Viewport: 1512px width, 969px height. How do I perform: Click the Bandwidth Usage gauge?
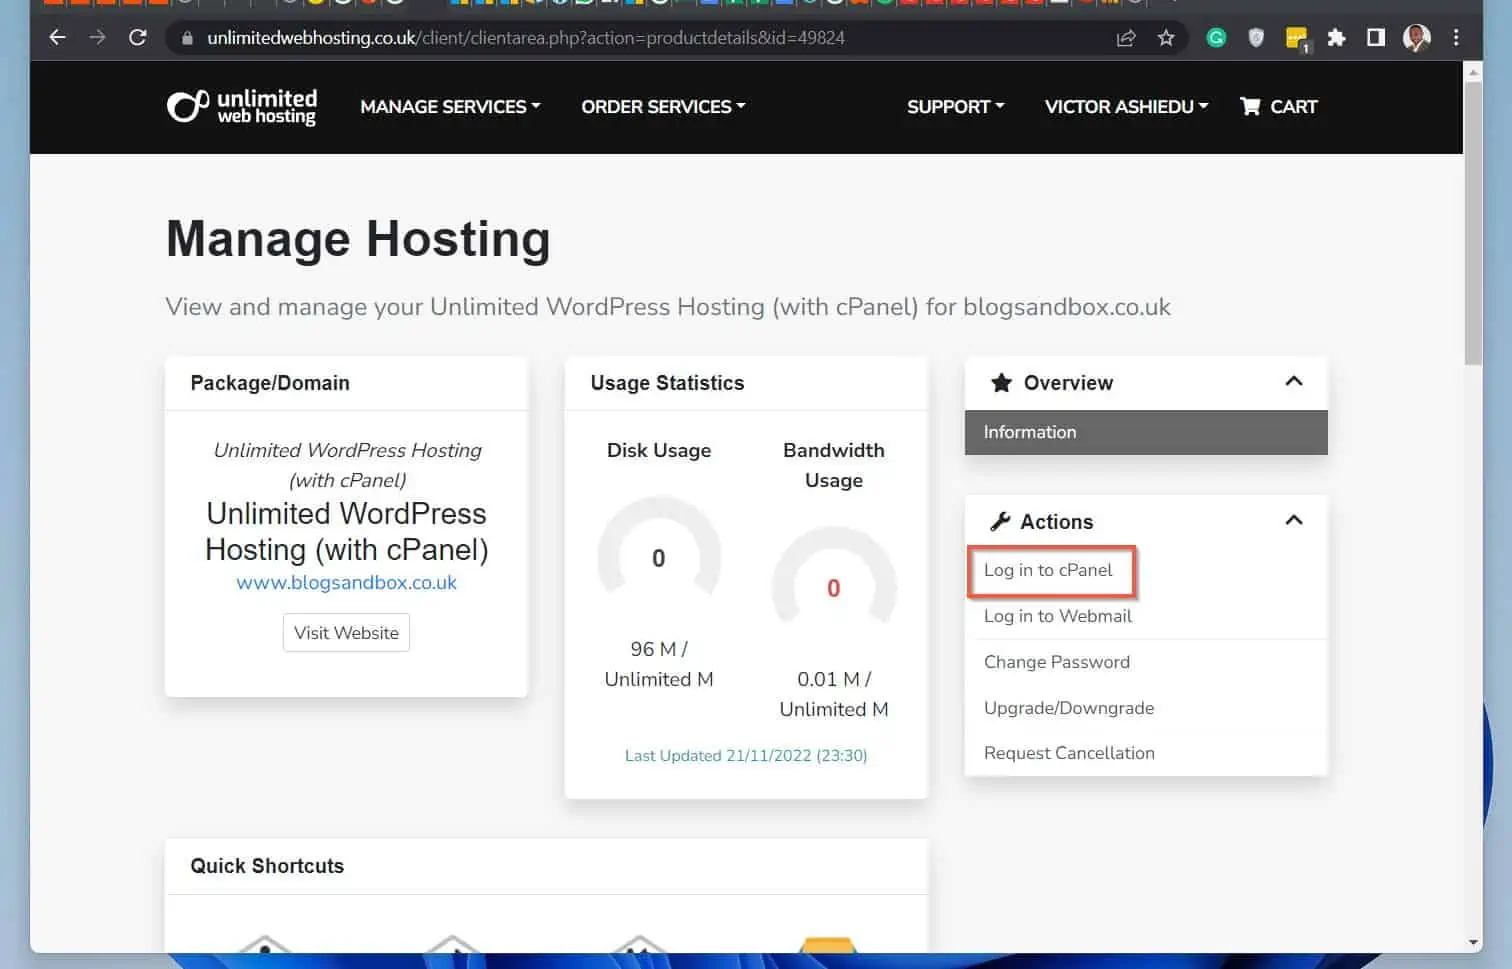[834, 578]
